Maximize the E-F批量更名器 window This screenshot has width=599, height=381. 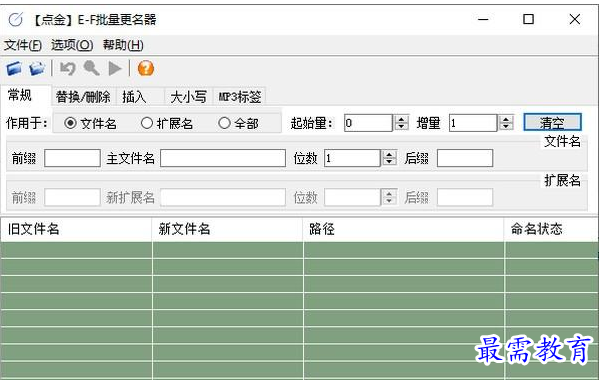tap(528, 19)
